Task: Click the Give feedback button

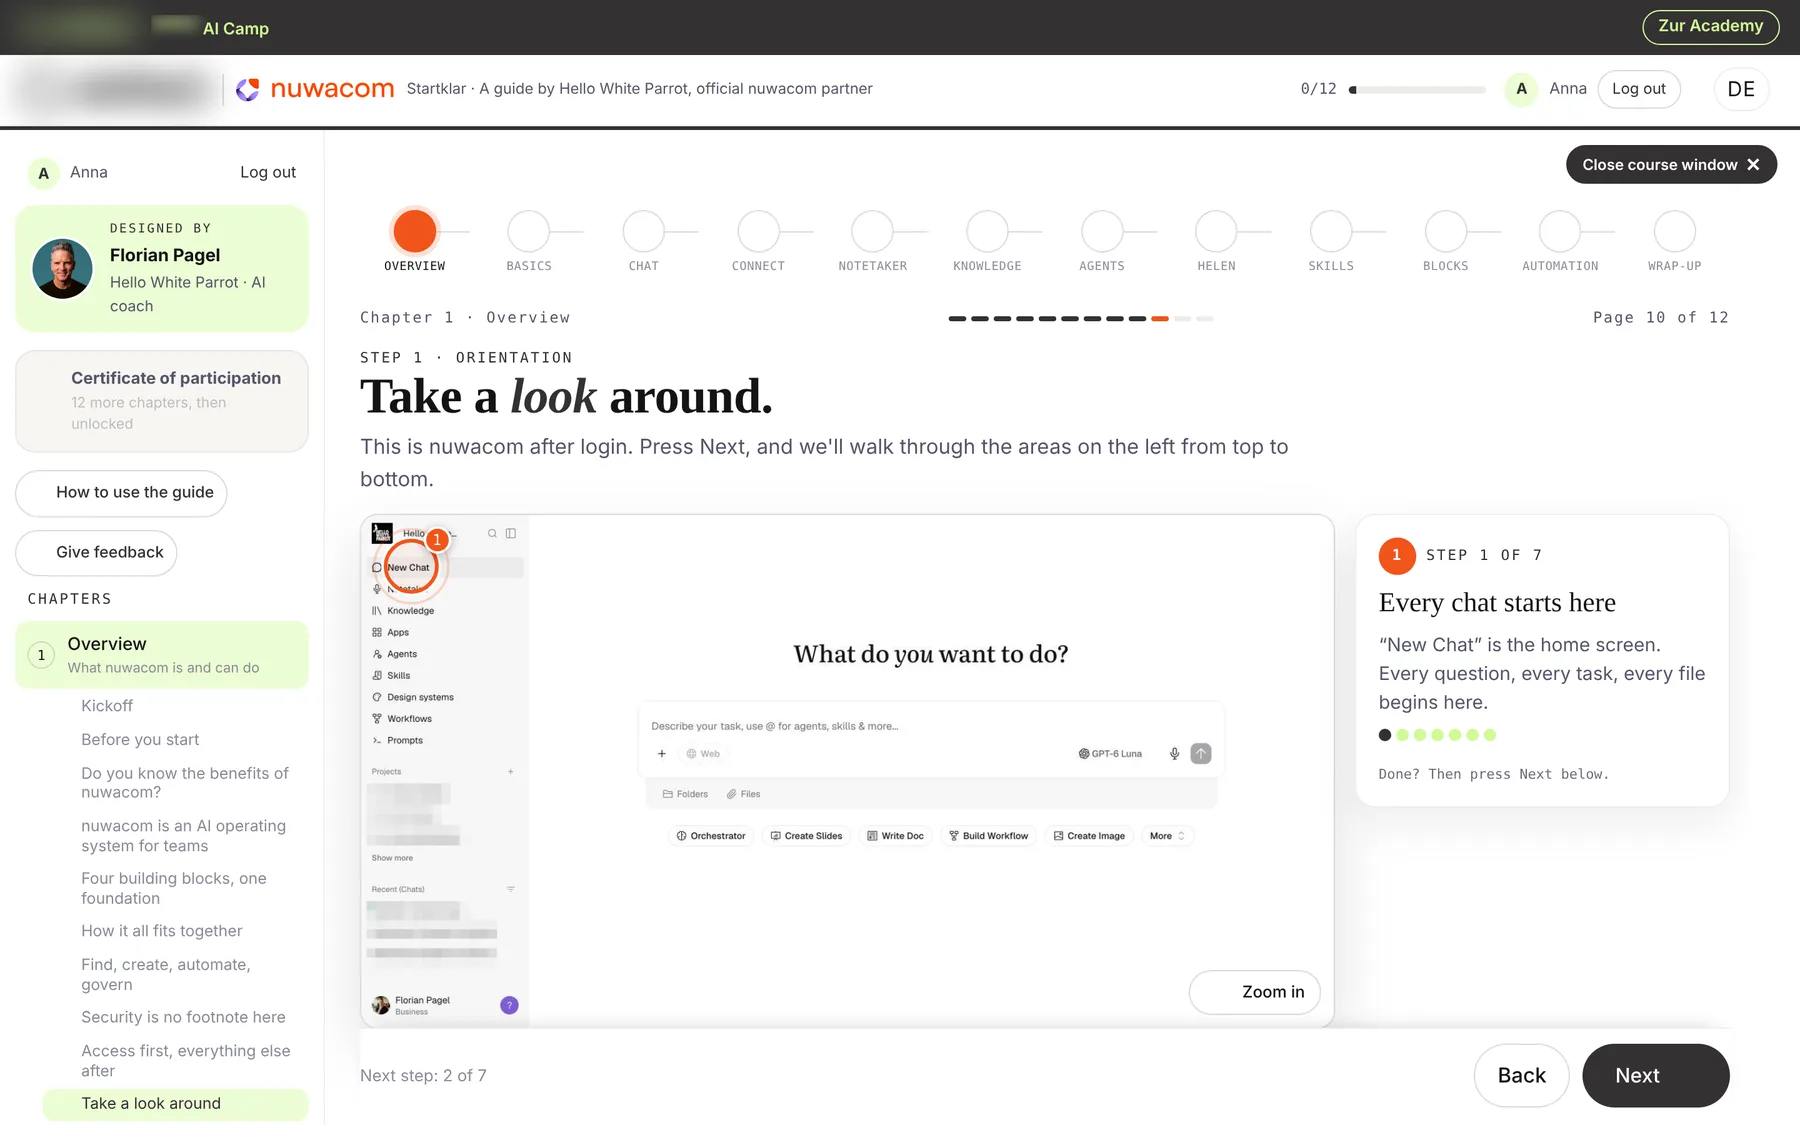Action: coord(96,553)
